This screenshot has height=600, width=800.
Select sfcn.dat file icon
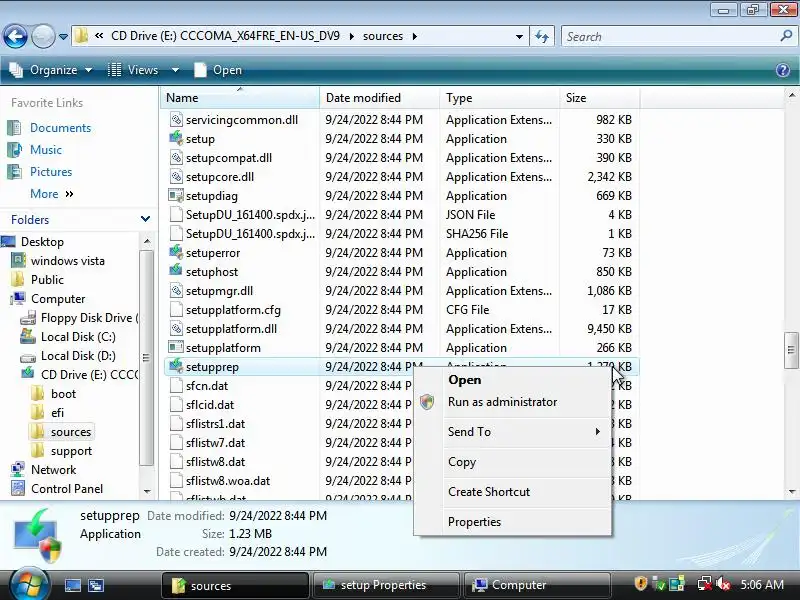(176, 385)
